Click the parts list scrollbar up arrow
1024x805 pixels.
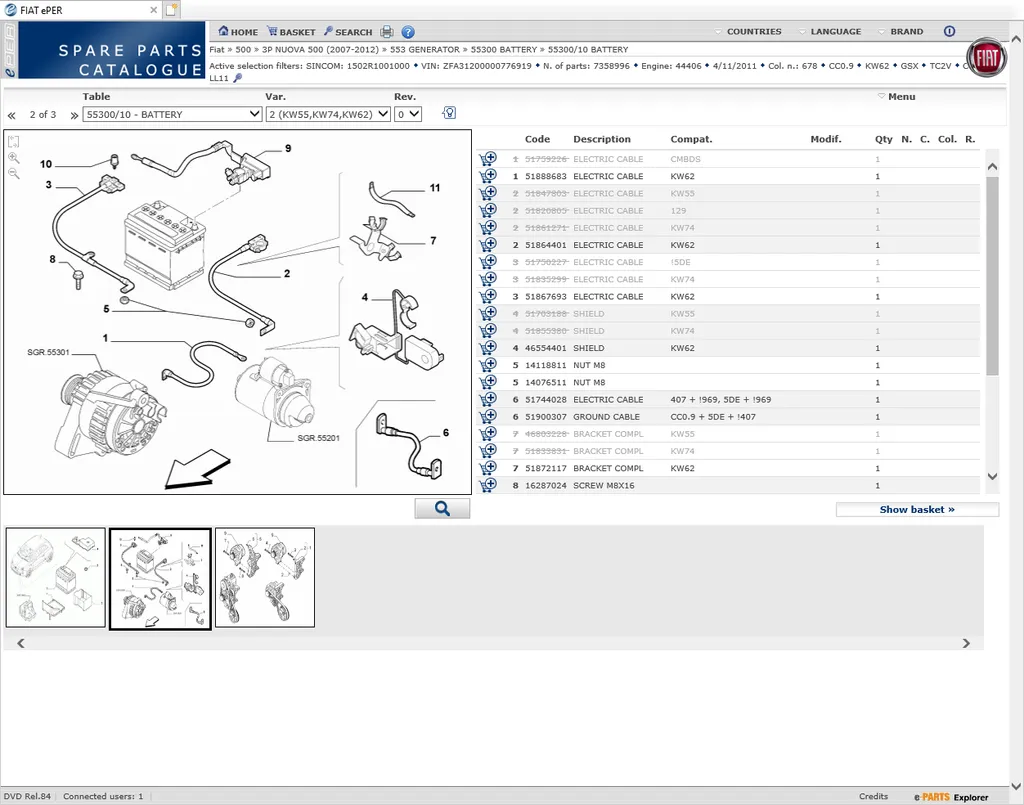point(992,166)
